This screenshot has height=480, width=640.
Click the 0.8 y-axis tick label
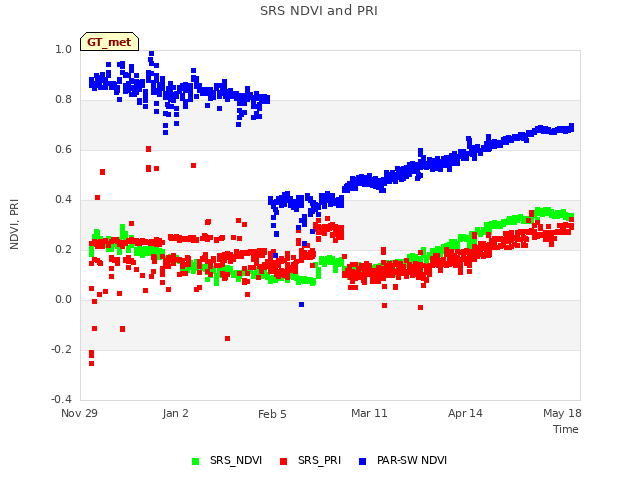click(63, 100)
